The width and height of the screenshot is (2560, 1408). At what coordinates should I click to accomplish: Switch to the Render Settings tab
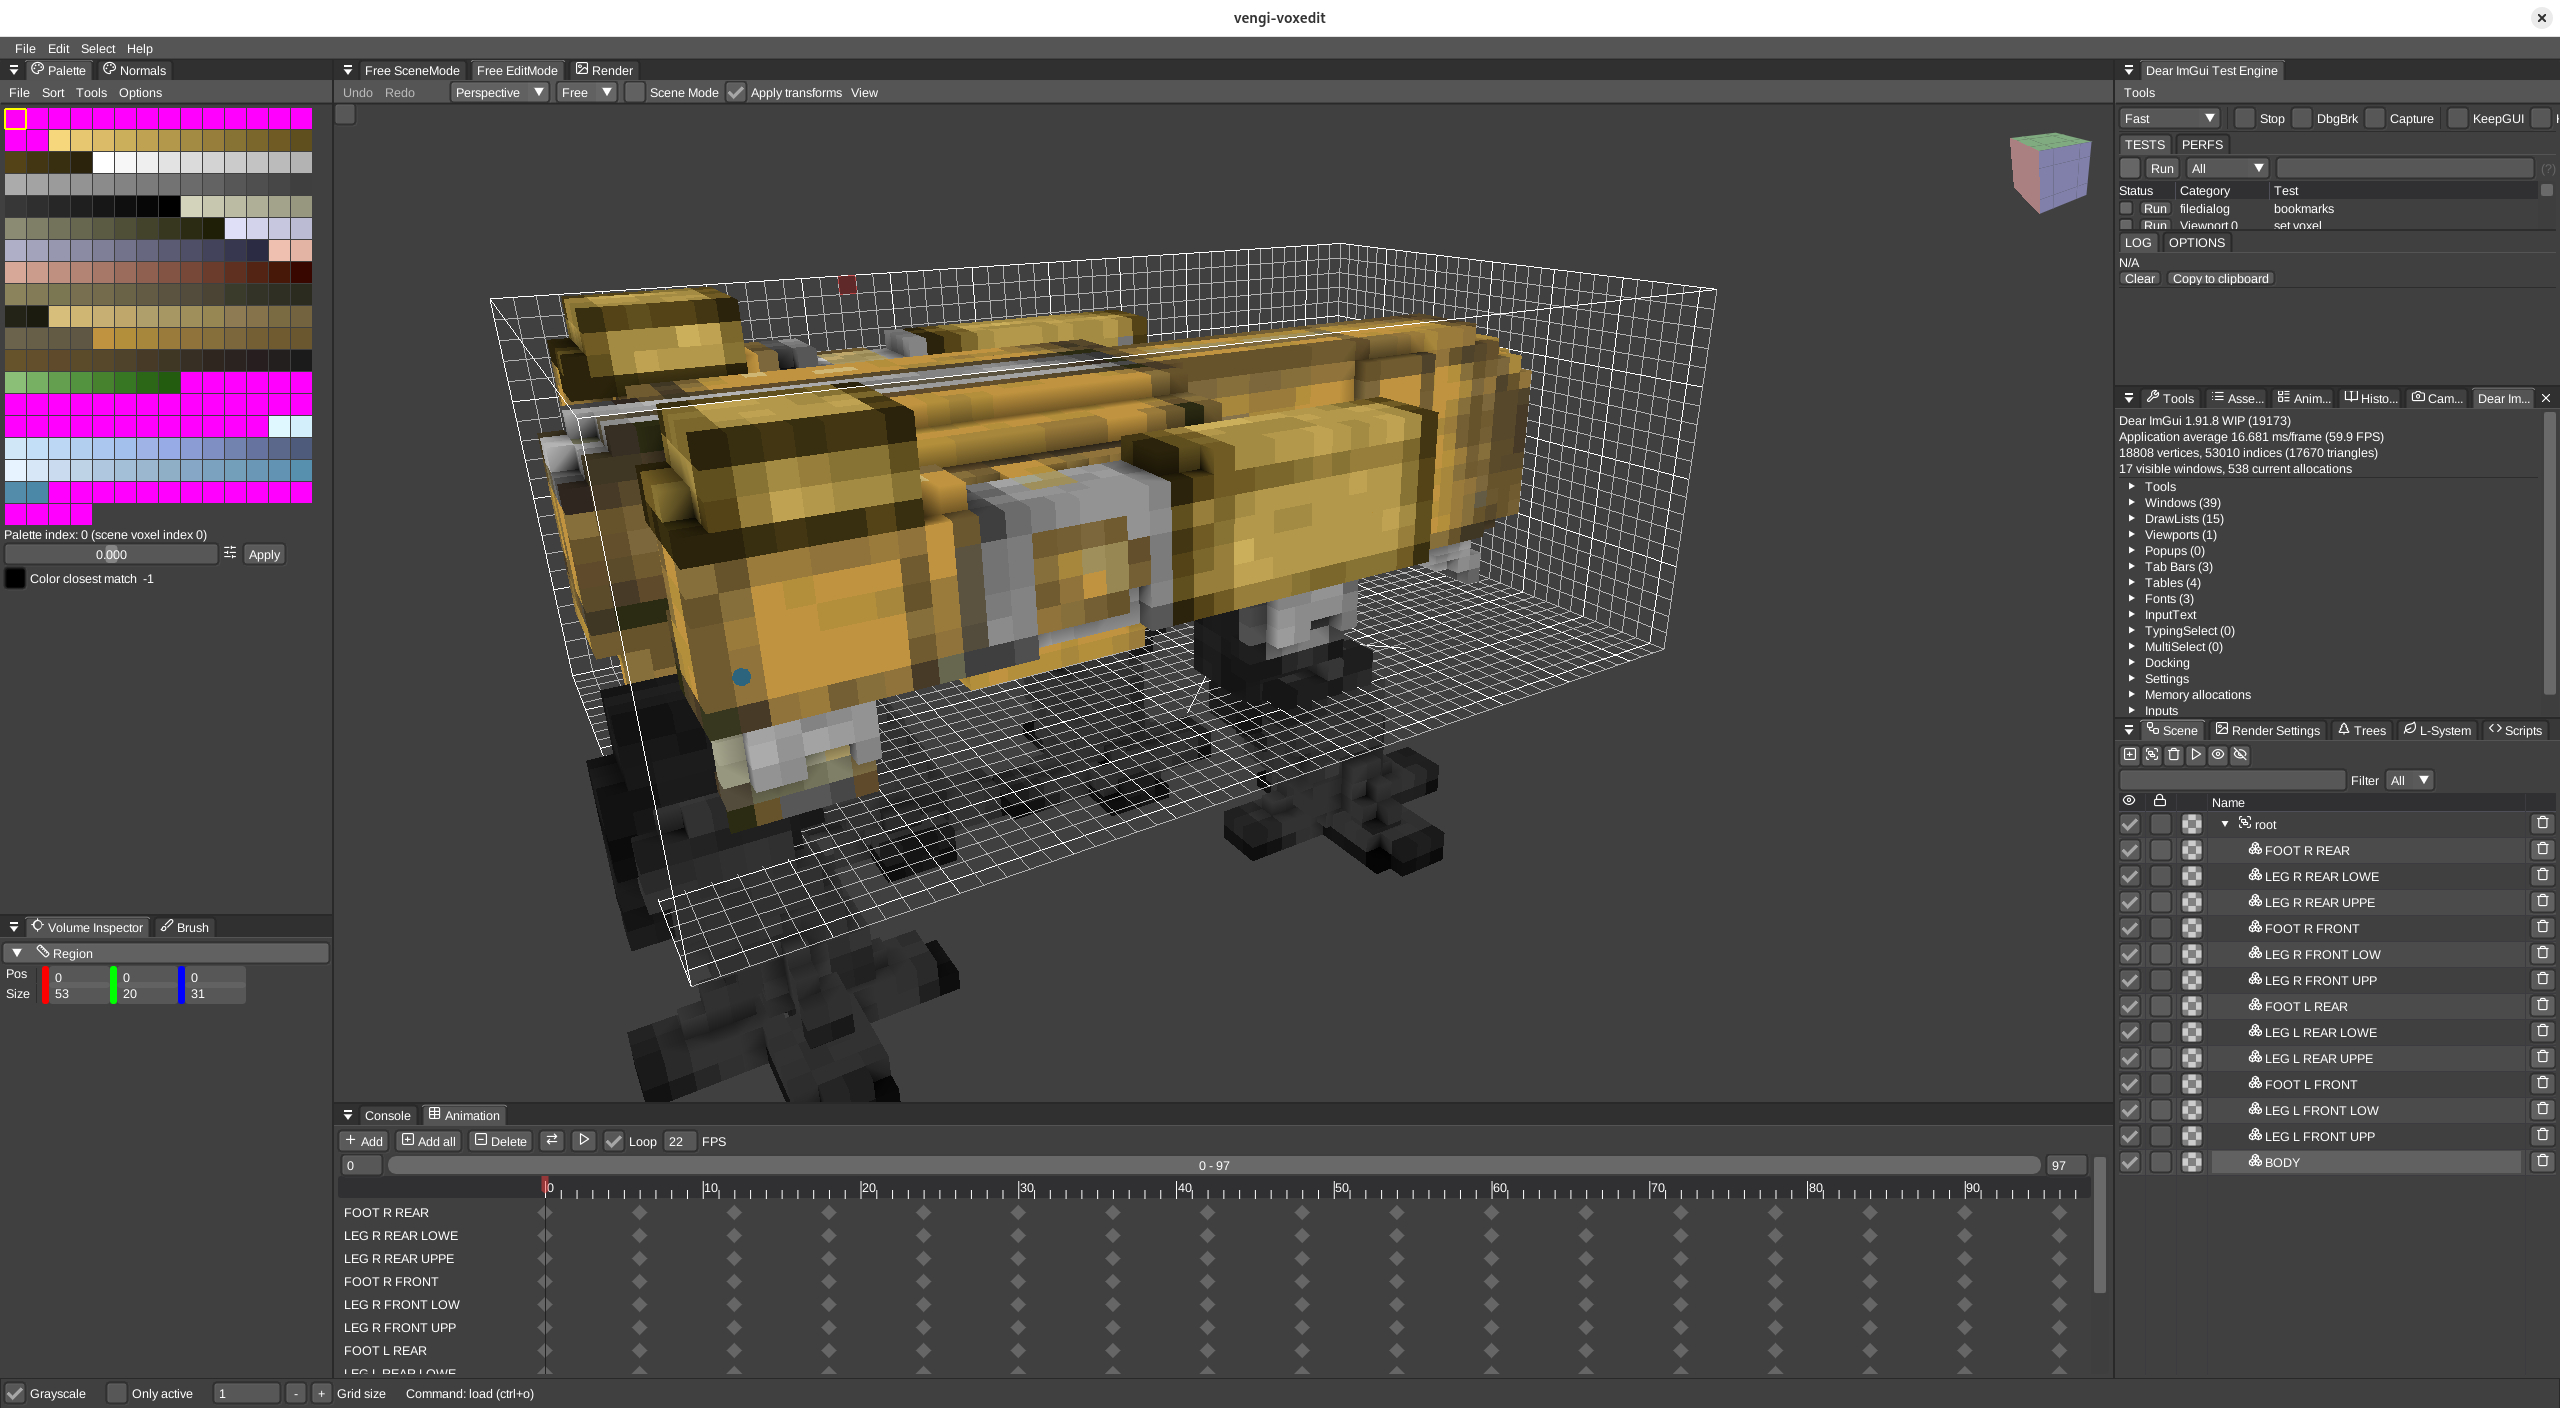tap(2267, 730)
